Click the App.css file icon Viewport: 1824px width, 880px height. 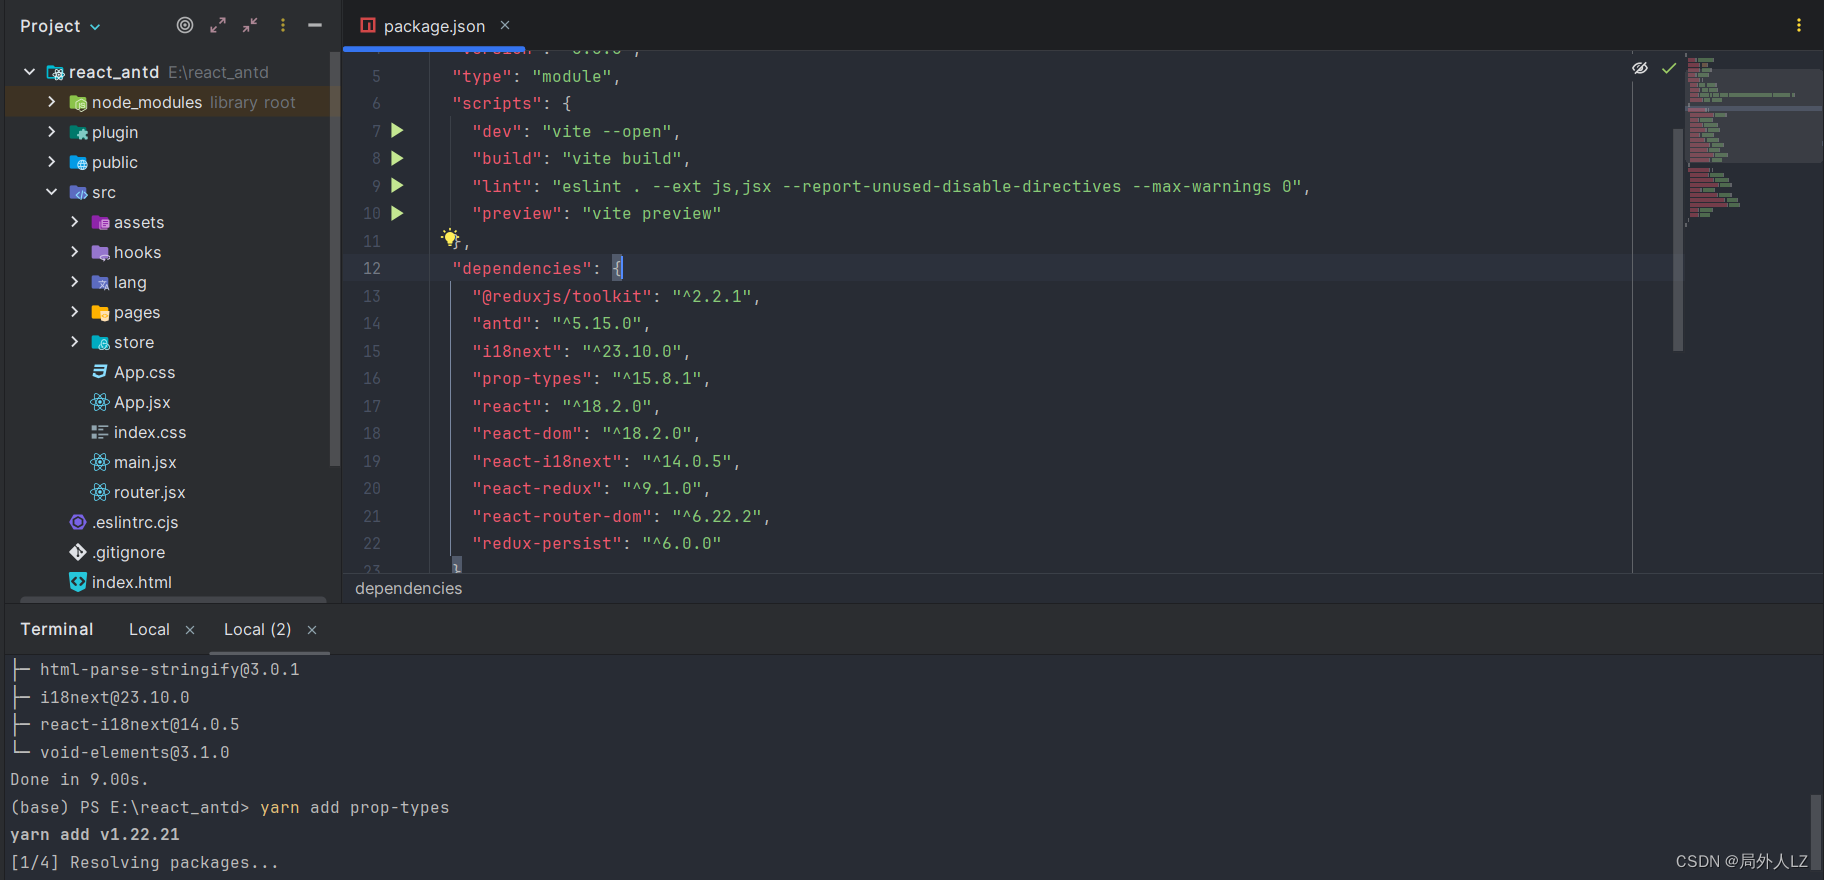click(x=100, y=372)
